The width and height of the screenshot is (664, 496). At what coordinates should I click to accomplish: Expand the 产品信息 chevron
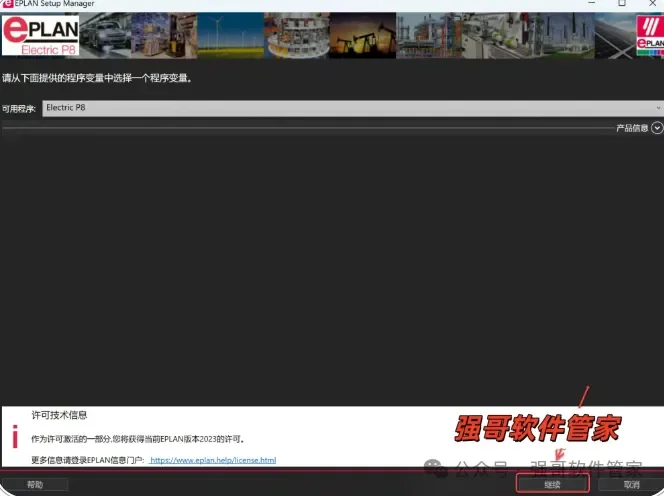tap(657, 127)
